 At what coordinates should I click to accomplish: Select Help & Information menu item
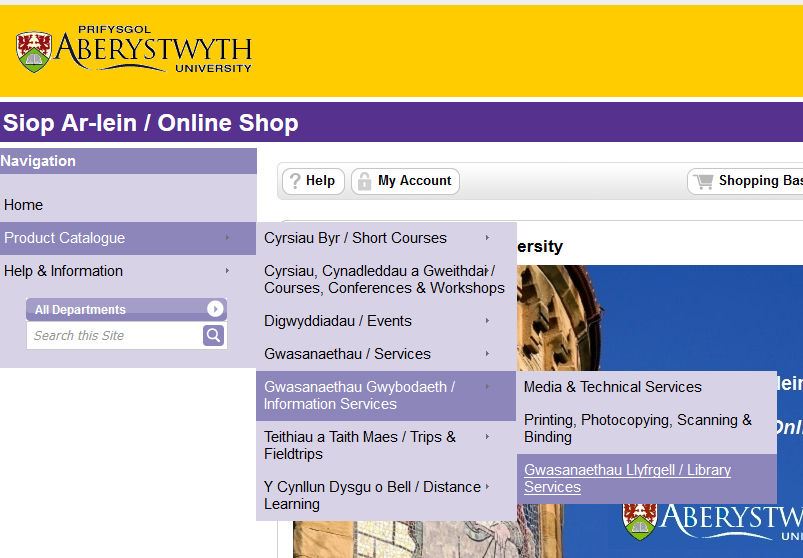128,271
